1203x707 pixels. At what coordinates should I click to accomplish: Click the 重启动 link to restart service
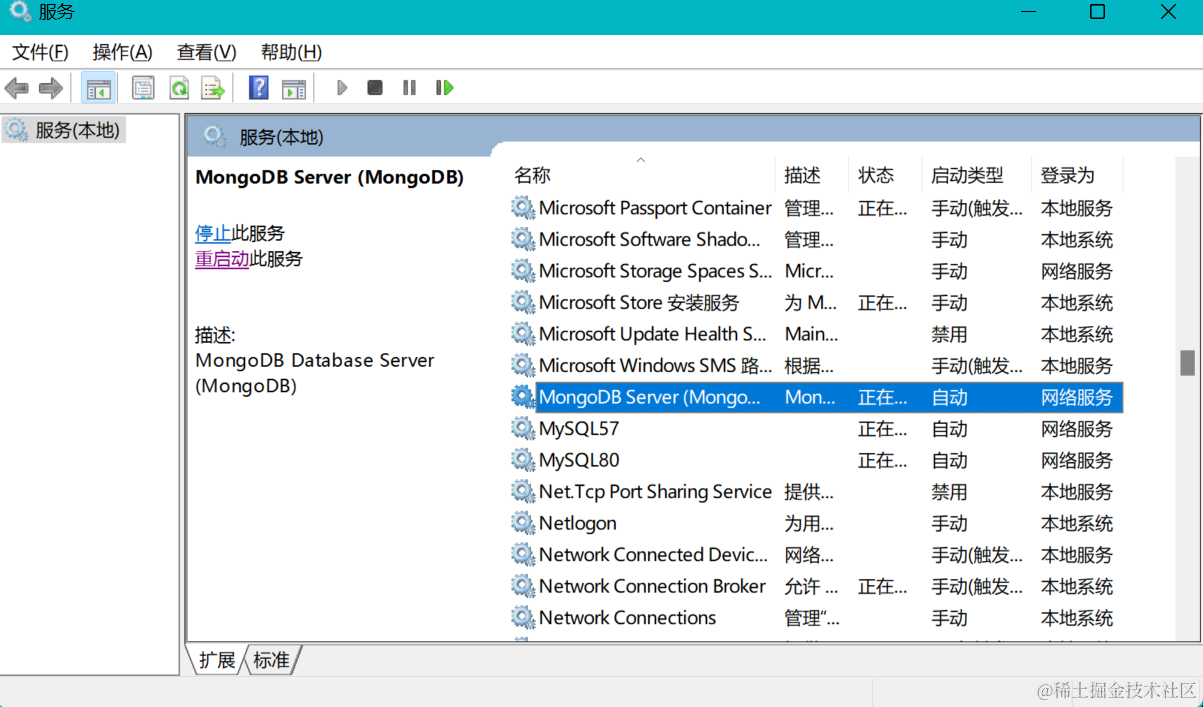[222, 259]
